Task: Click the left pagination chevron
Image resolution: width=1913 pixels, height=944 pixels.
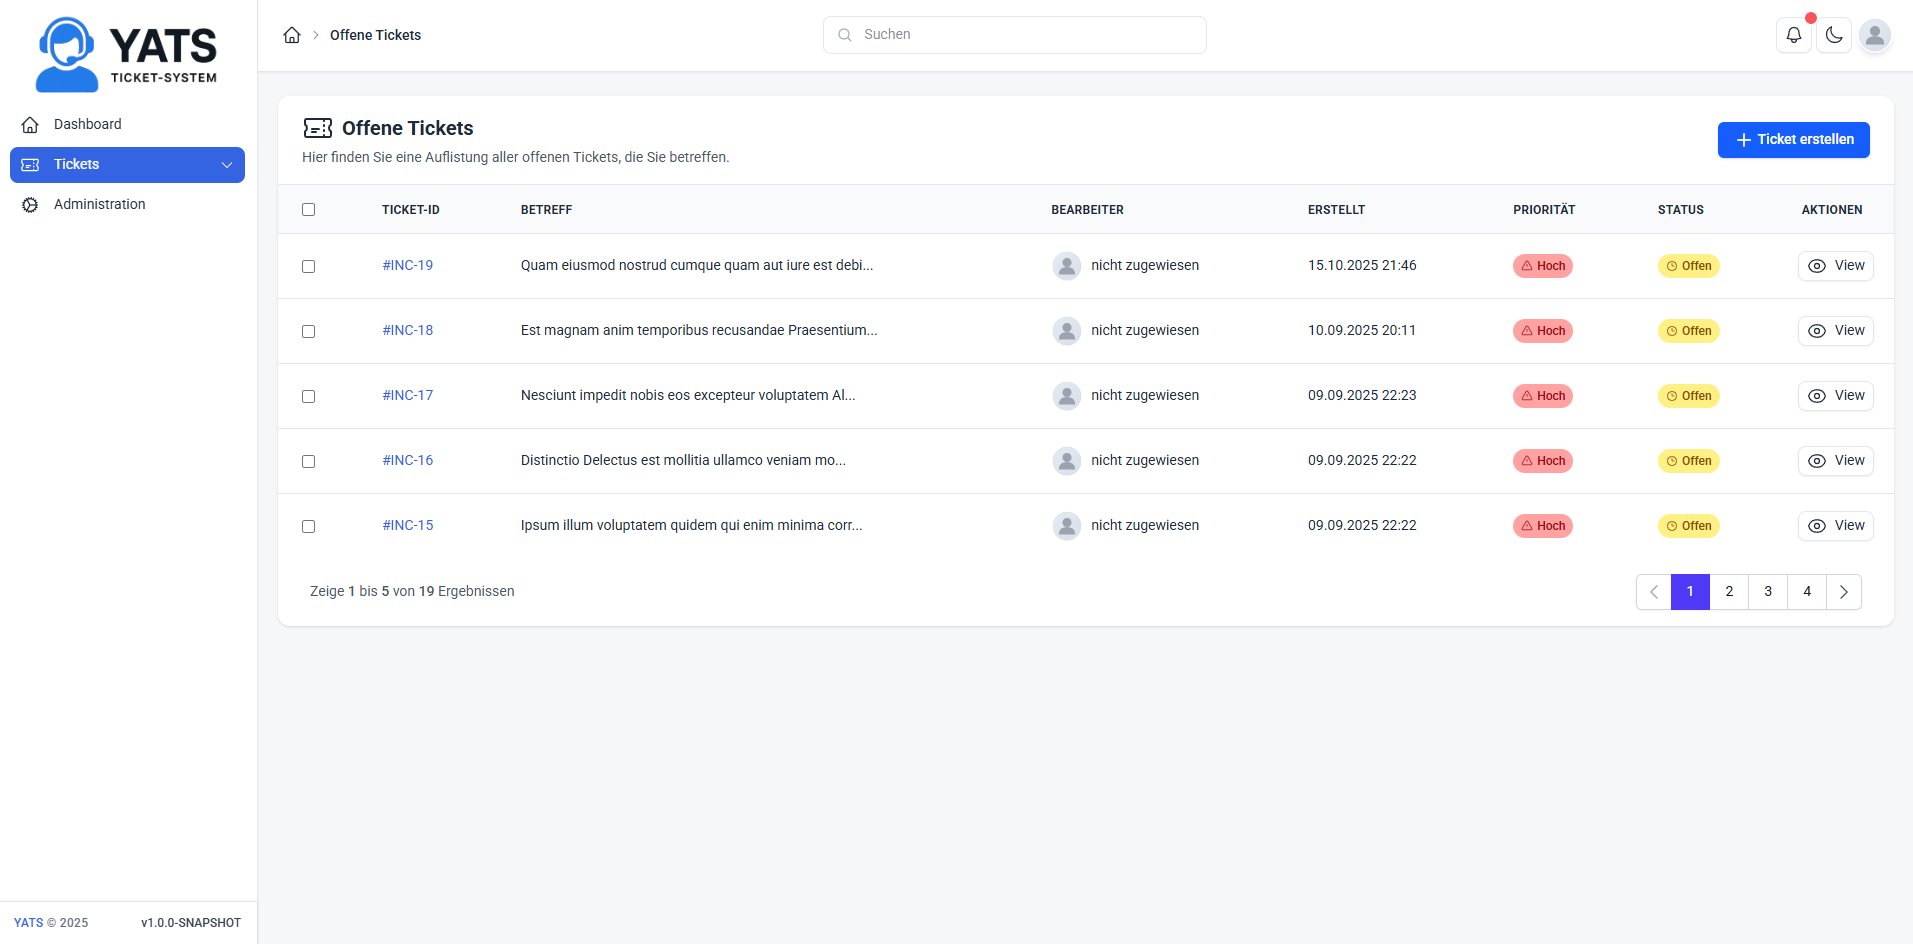Action: point(1653,591)
